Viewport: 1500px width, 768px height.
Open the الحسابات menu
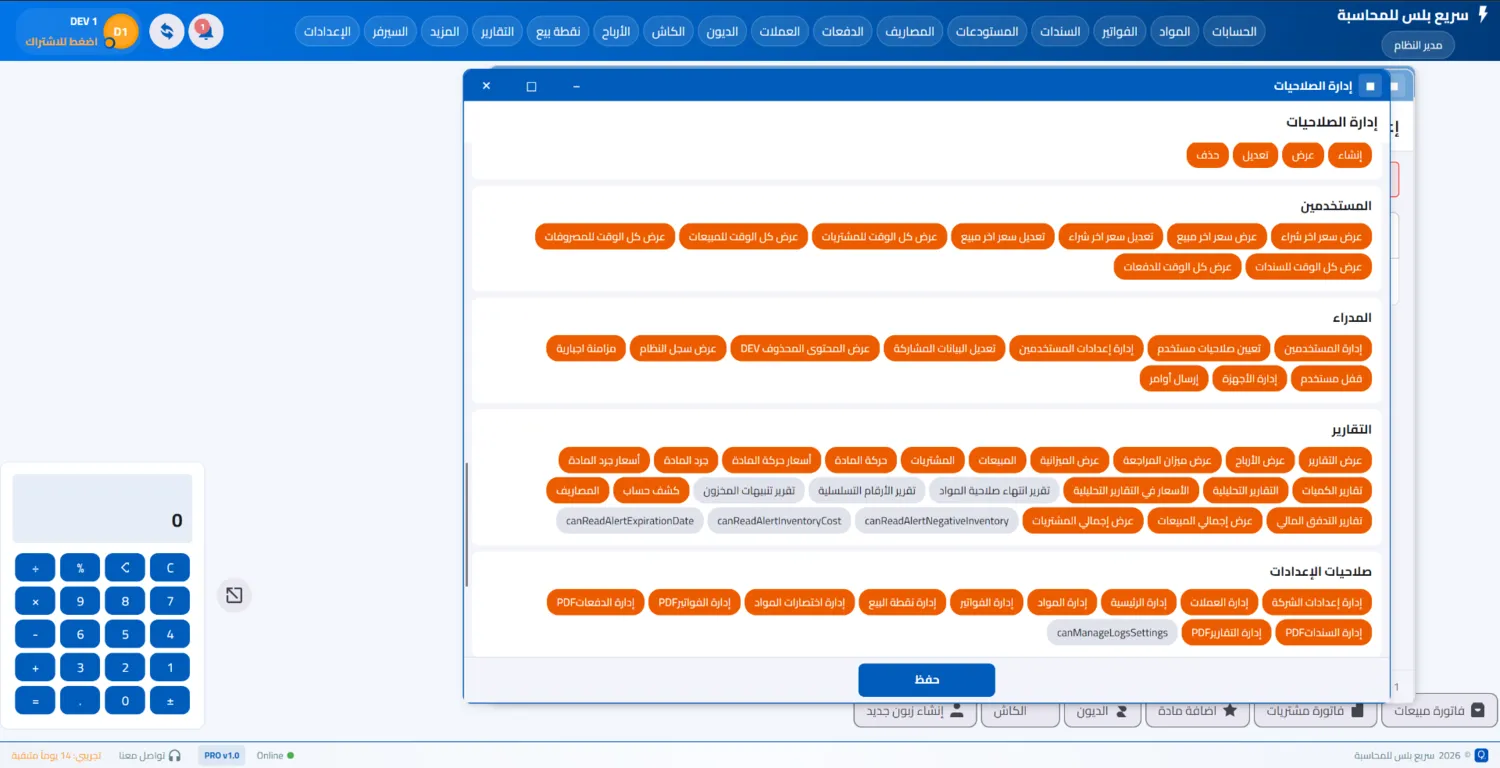pos(1234,31)
